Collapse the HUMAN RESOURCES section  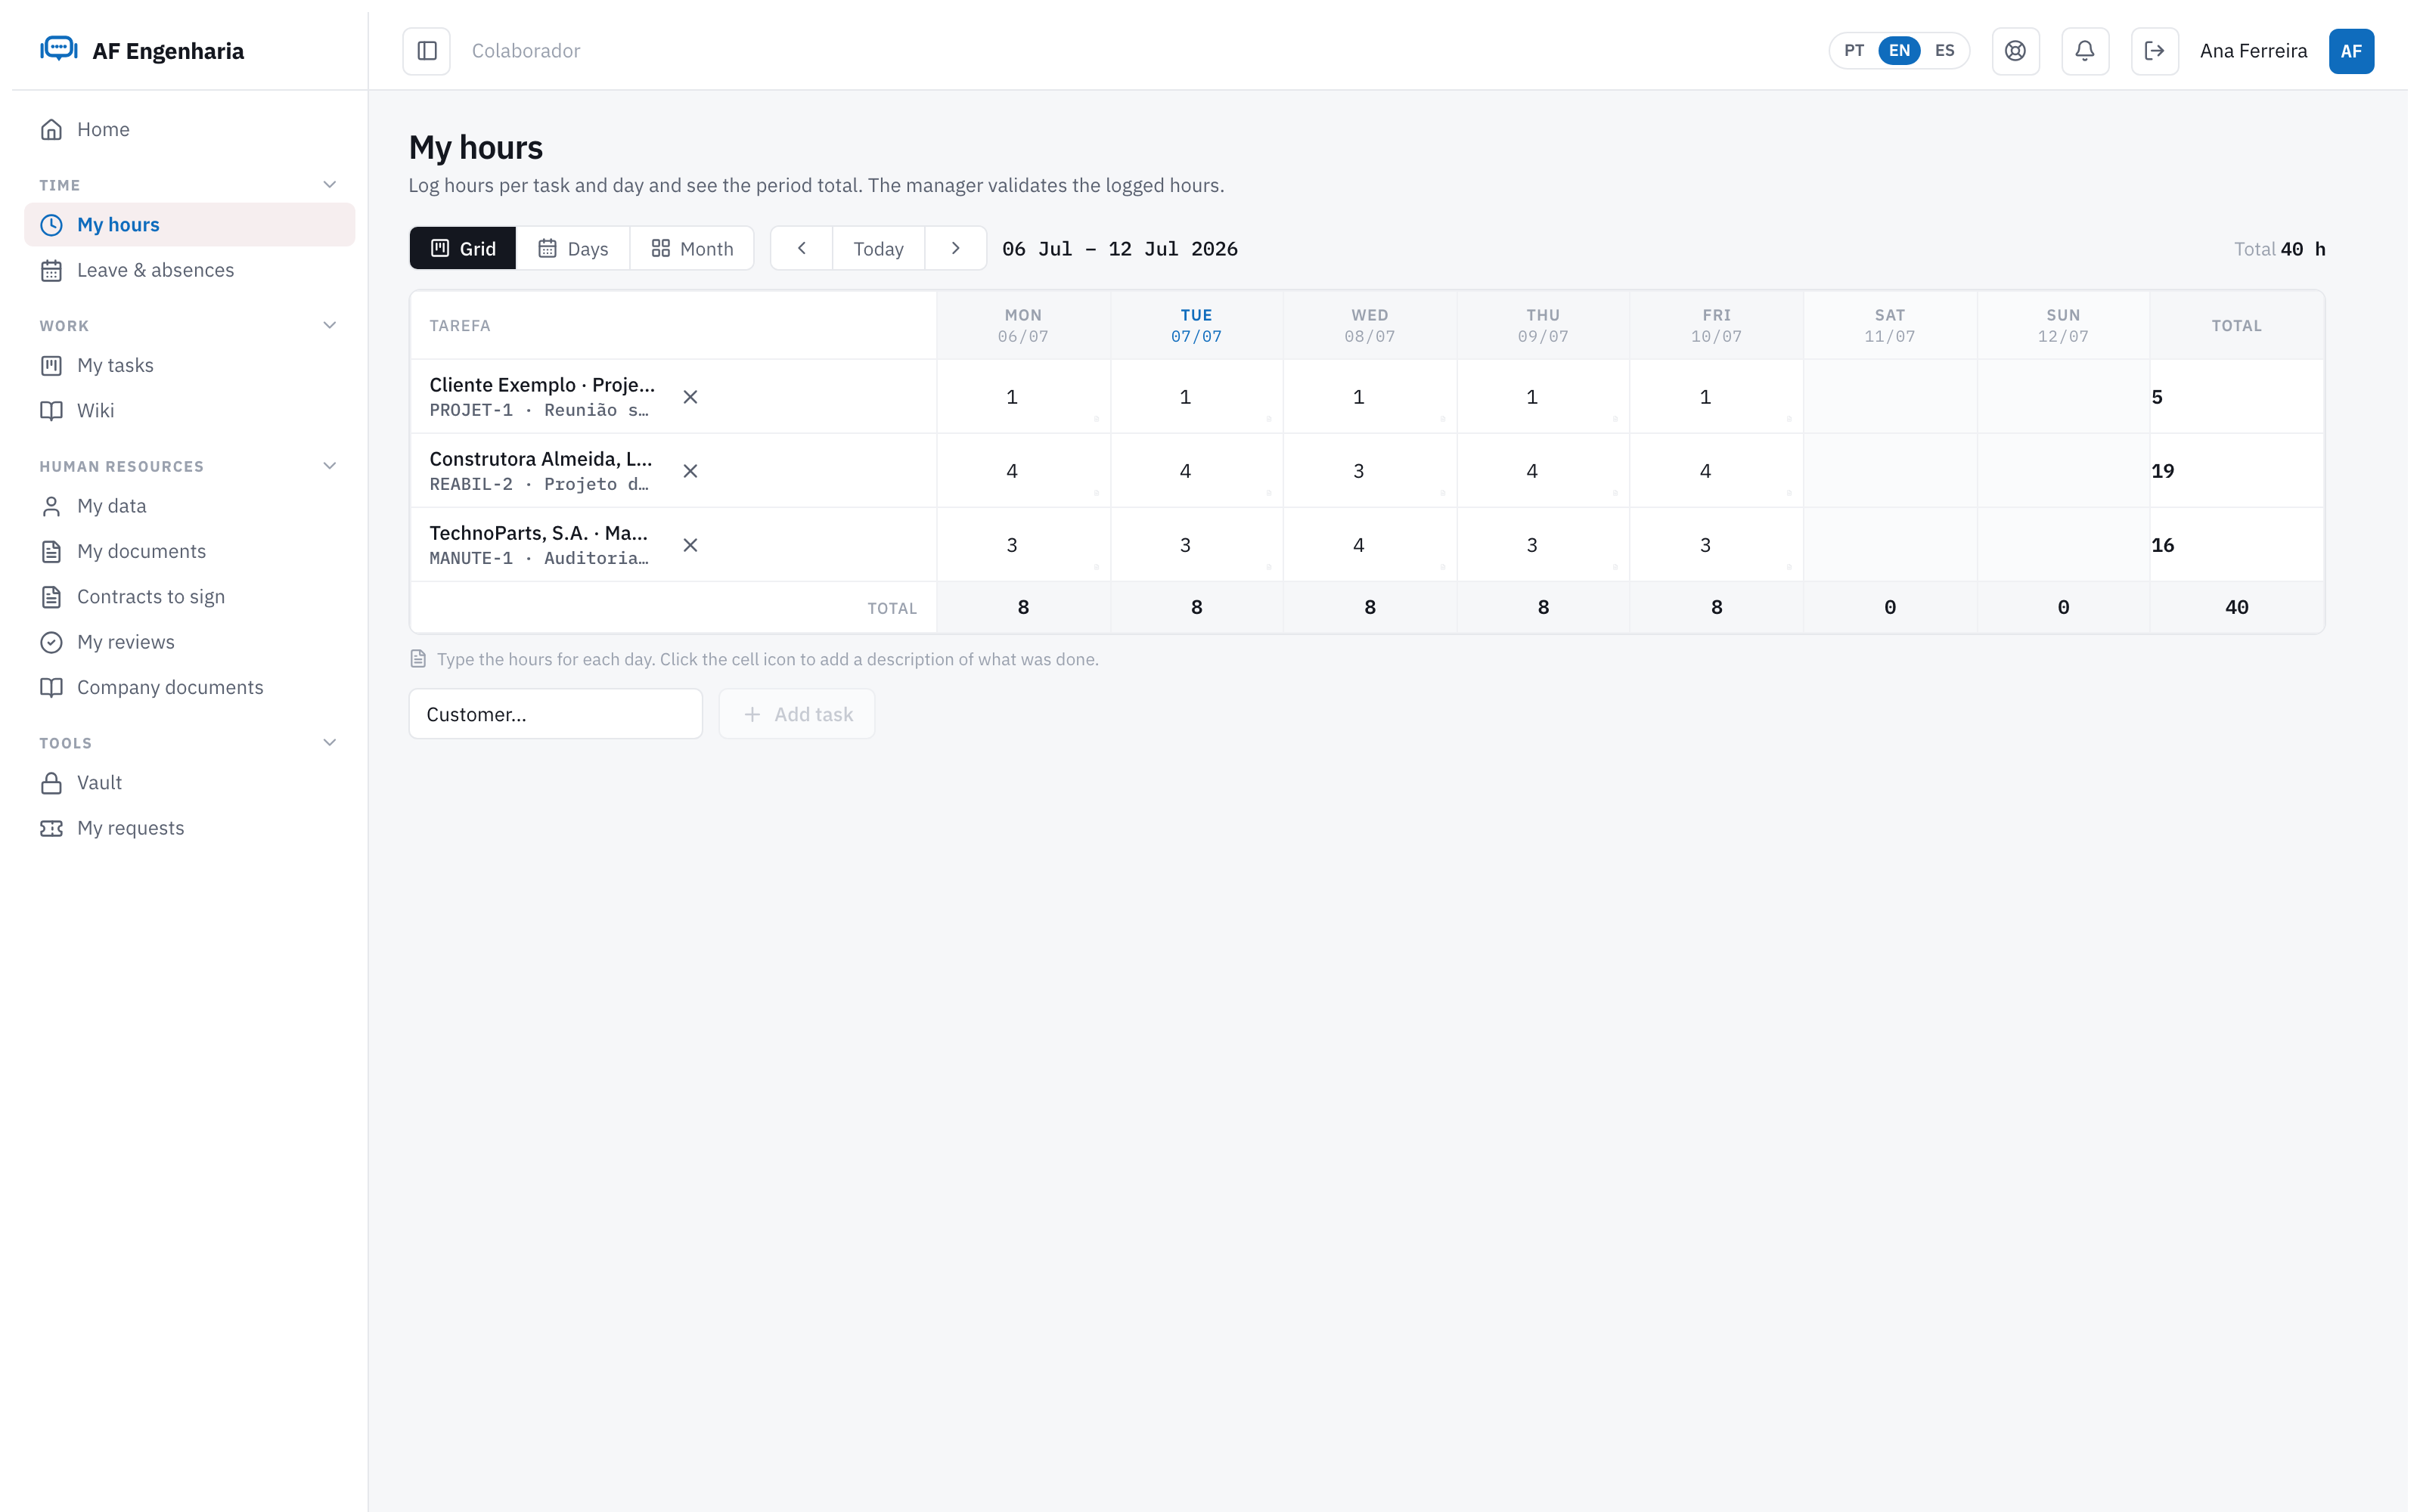coord(329,466)
